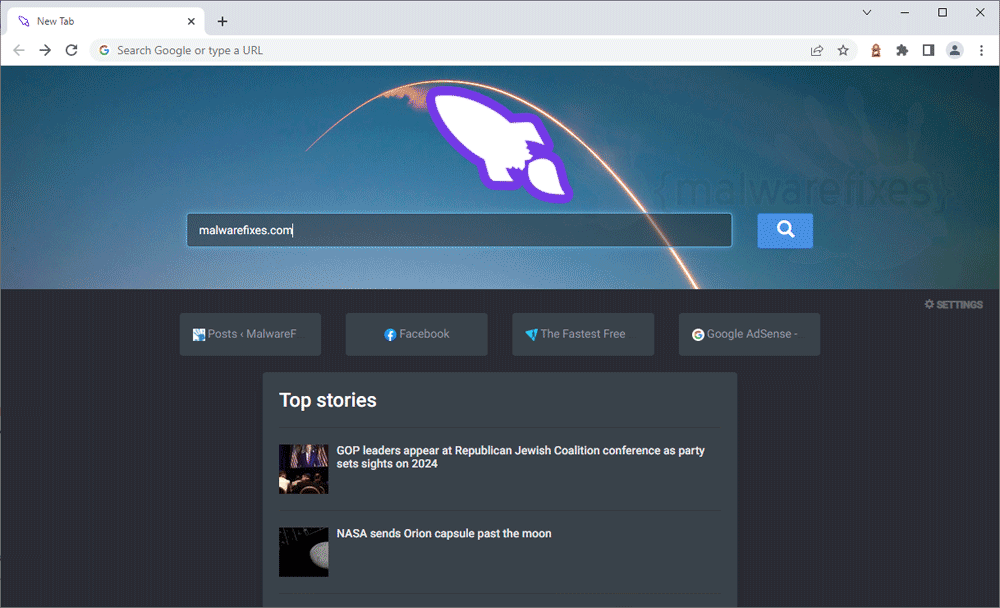1000x608 pixels.
Task: Open the GOP conference story thumbnail
Action: click(304, 469)
